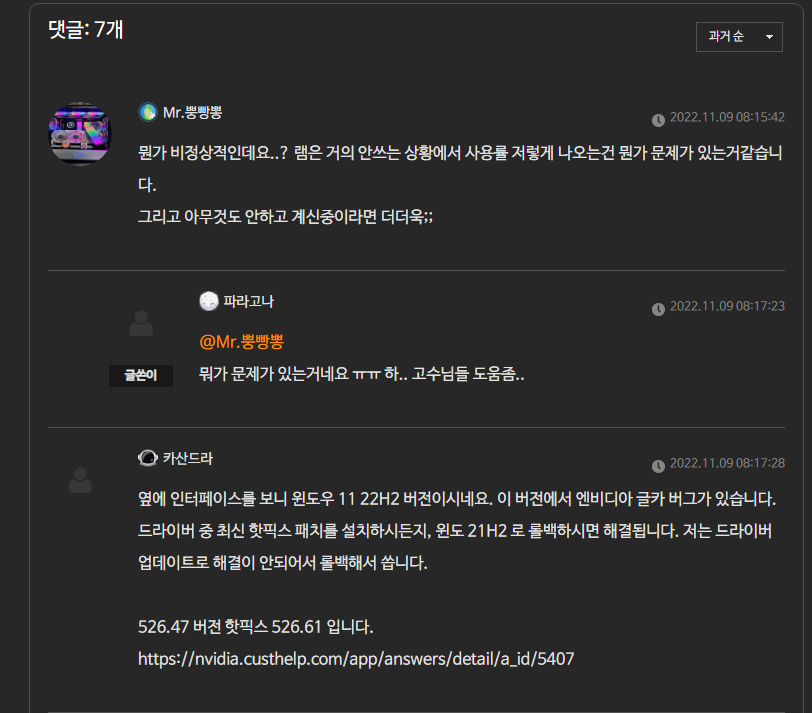Image resolution: width=812 pixels, height=713 pixels.
Task: Open 파라고나 username link
Action: 249,301
